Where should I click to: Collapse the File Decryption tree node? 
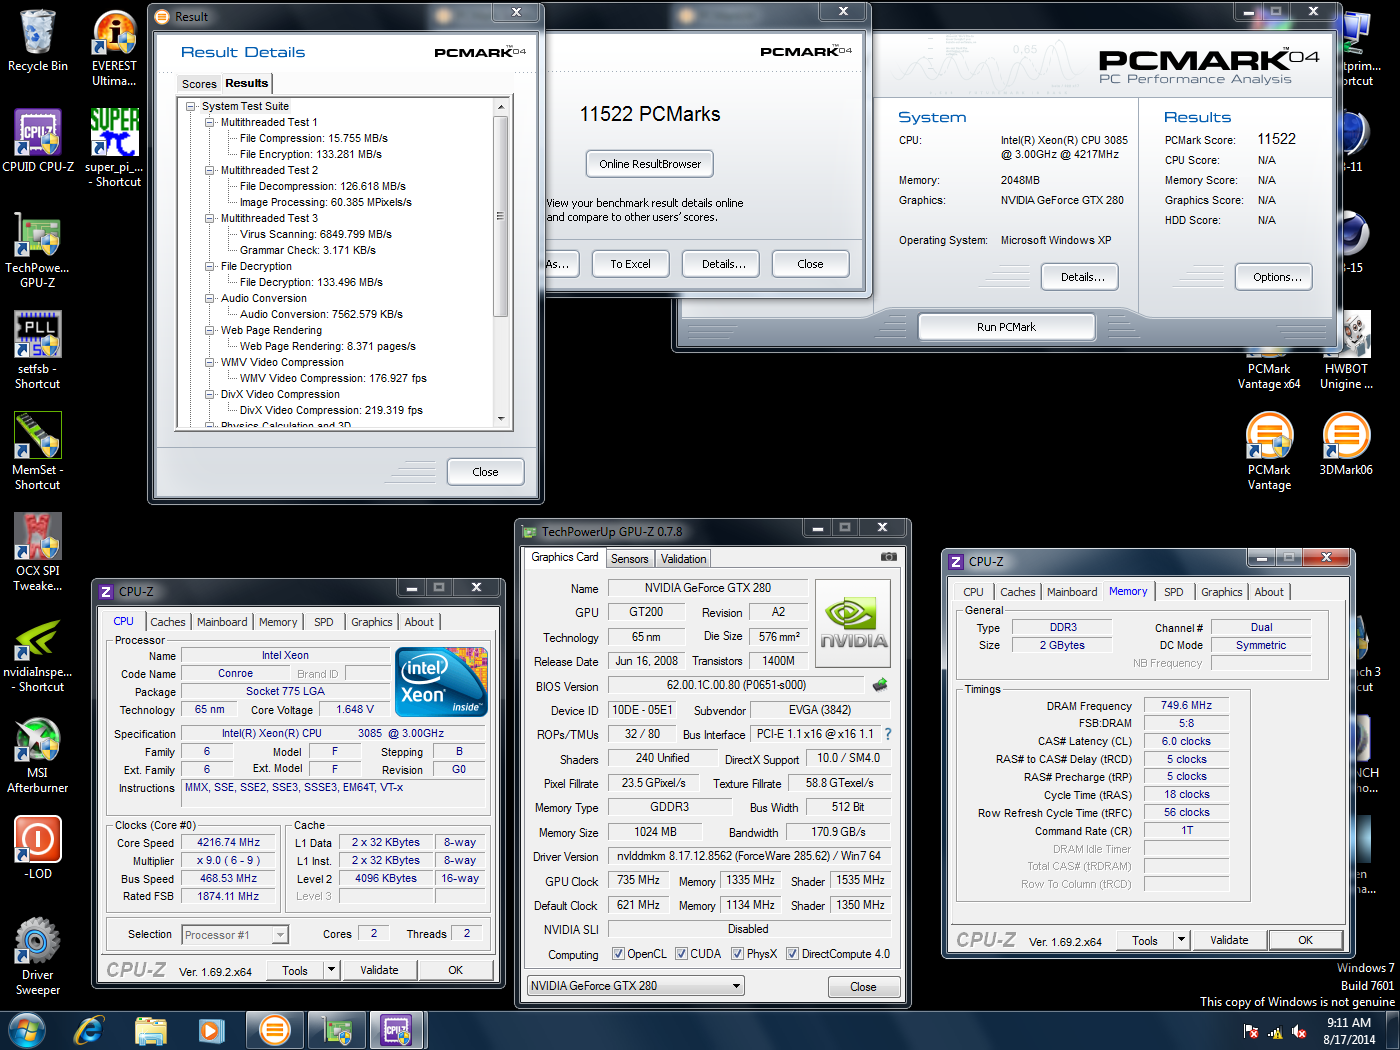[210, 266]
